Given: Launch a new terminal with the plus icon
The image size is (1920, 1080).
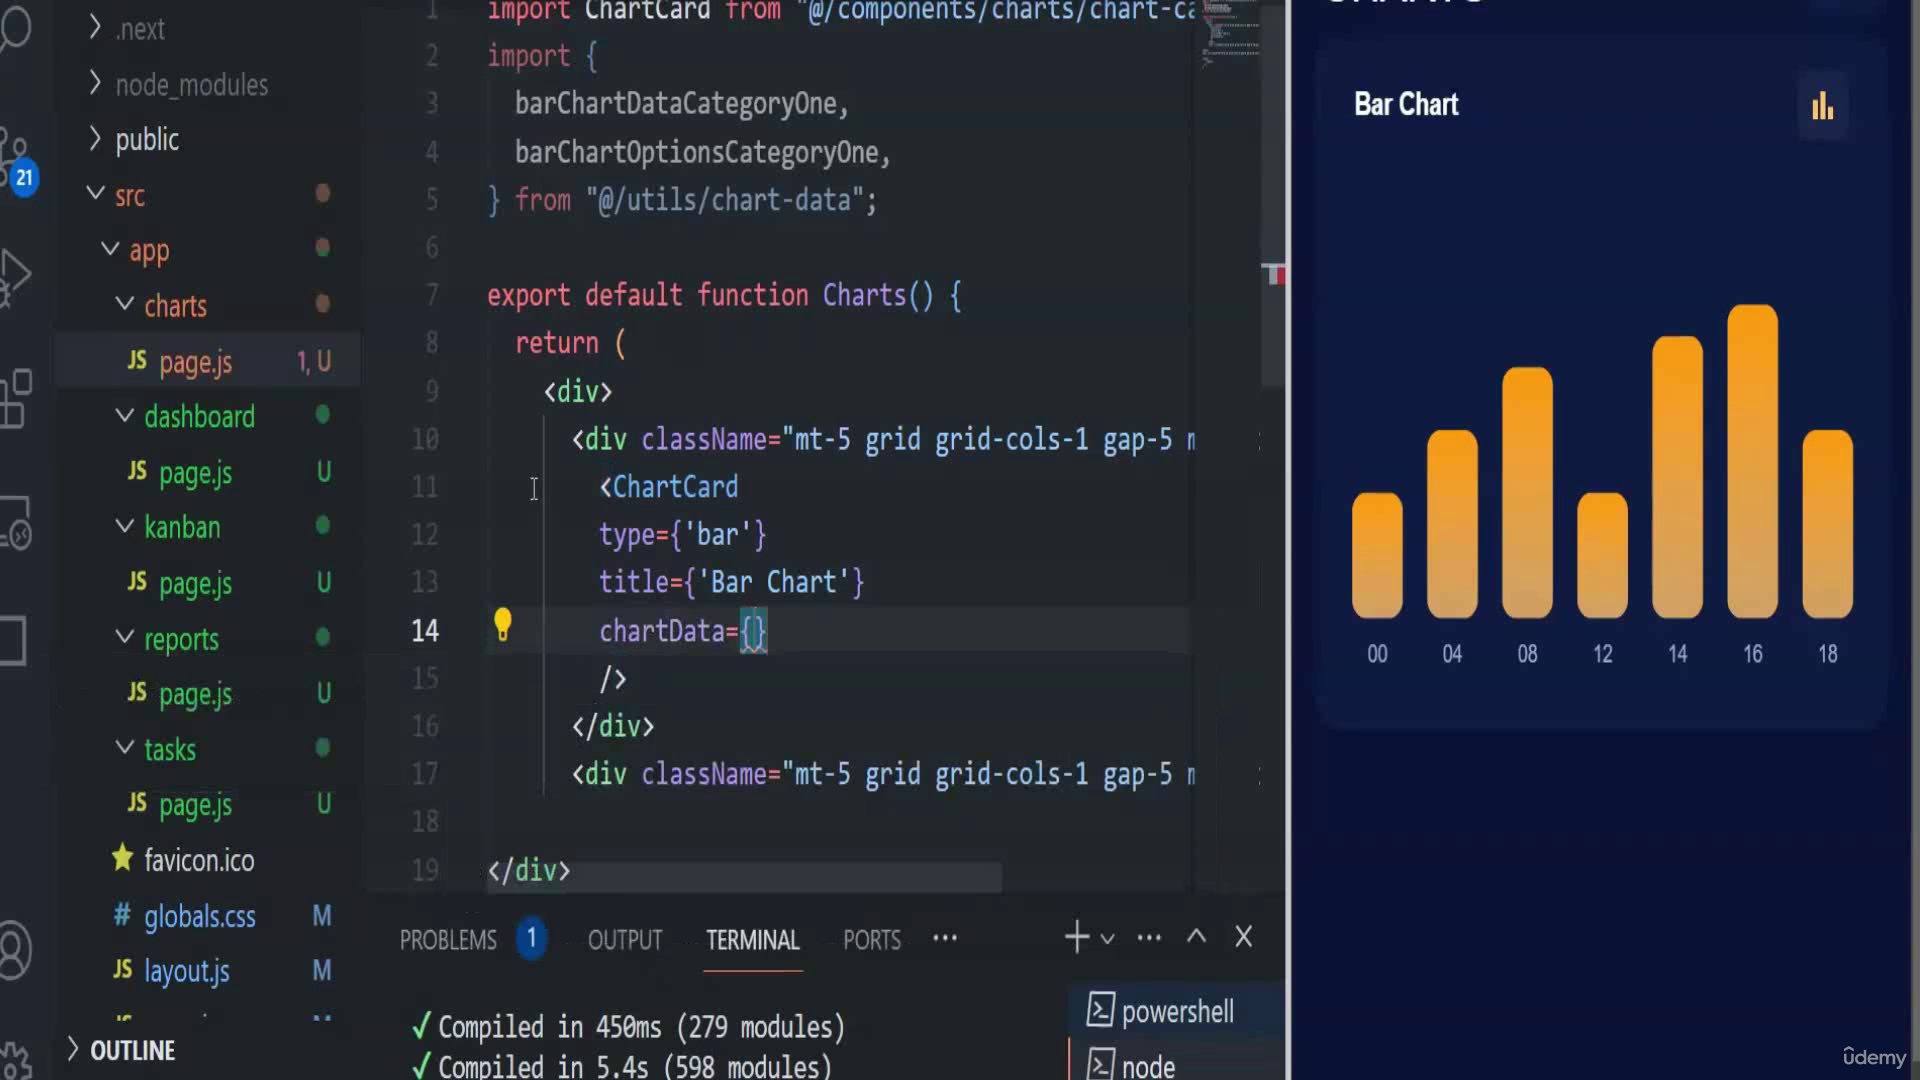Looking at the screenshot, I should pos(1076,938).
